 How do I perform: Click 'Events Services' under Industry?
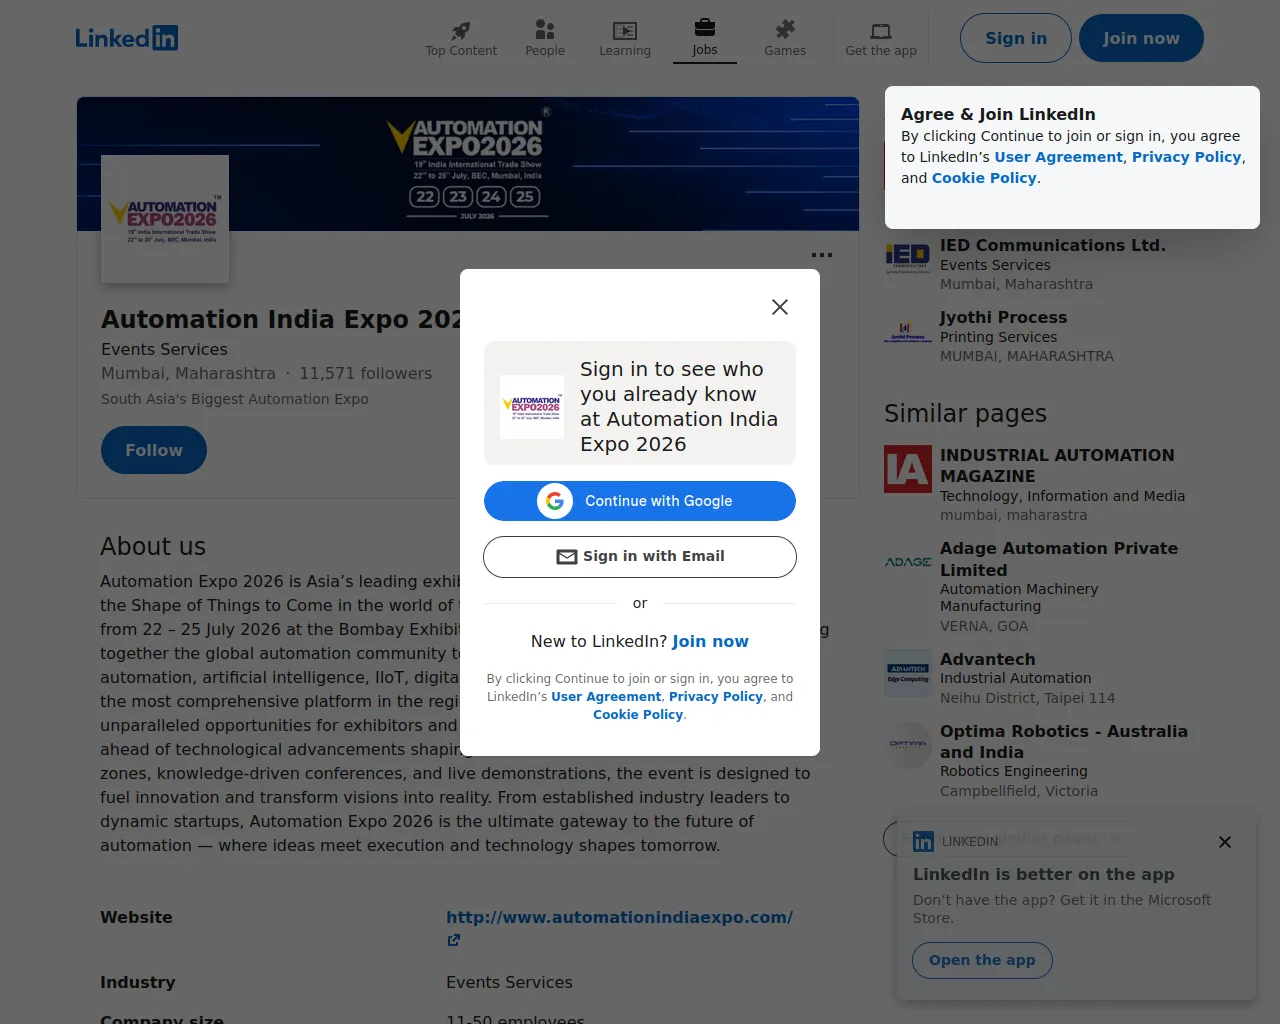pyautogui.click(x=509, y=983)
